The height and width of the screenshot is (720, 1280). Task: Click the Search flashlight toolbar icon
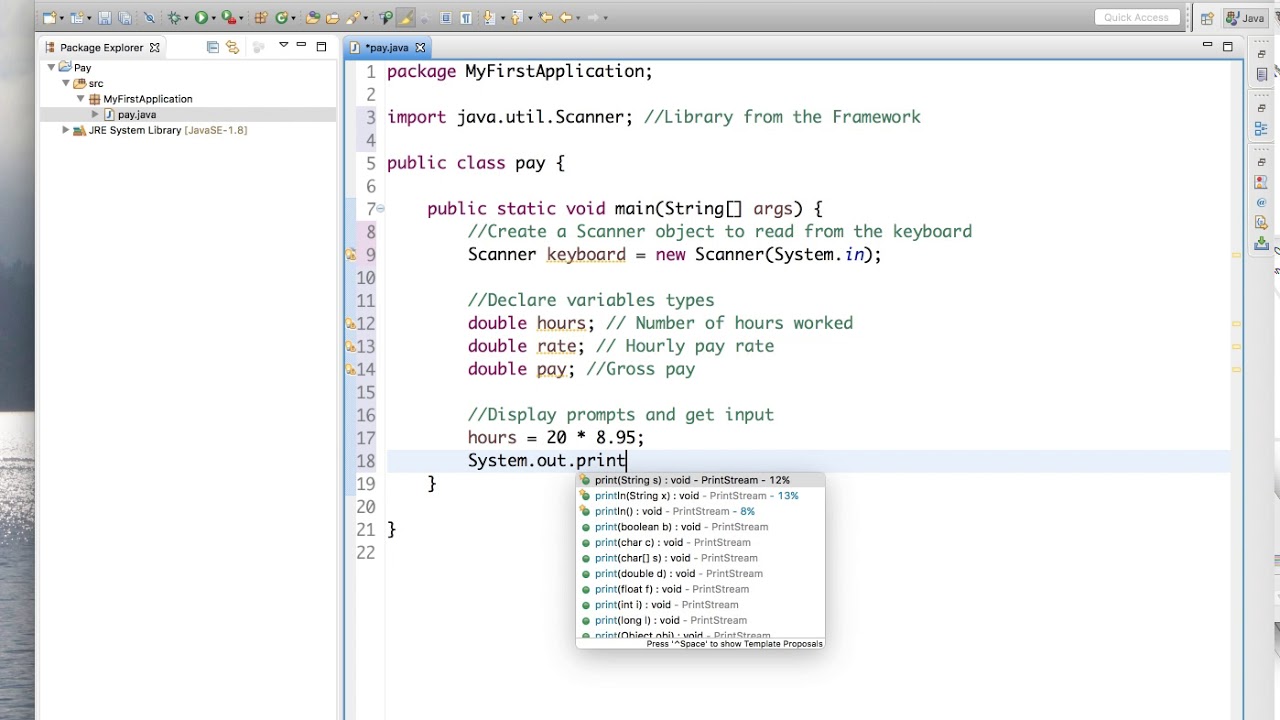pos(352,18)
